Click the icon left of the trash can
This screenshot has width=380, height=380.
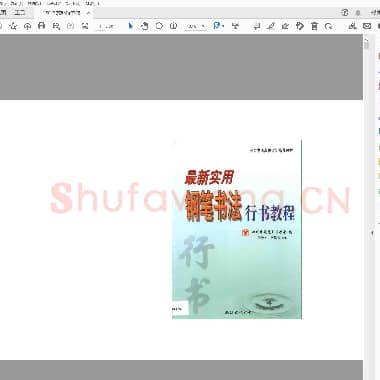(300, 26)
